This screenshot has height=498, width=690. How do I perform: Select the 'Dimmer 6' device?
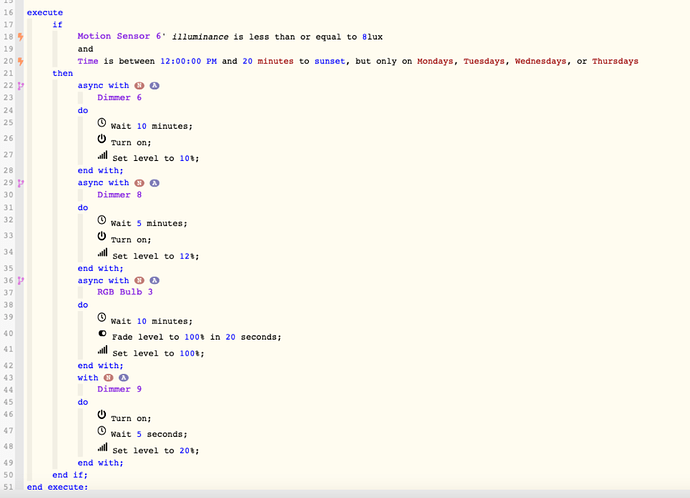(119, 98)
